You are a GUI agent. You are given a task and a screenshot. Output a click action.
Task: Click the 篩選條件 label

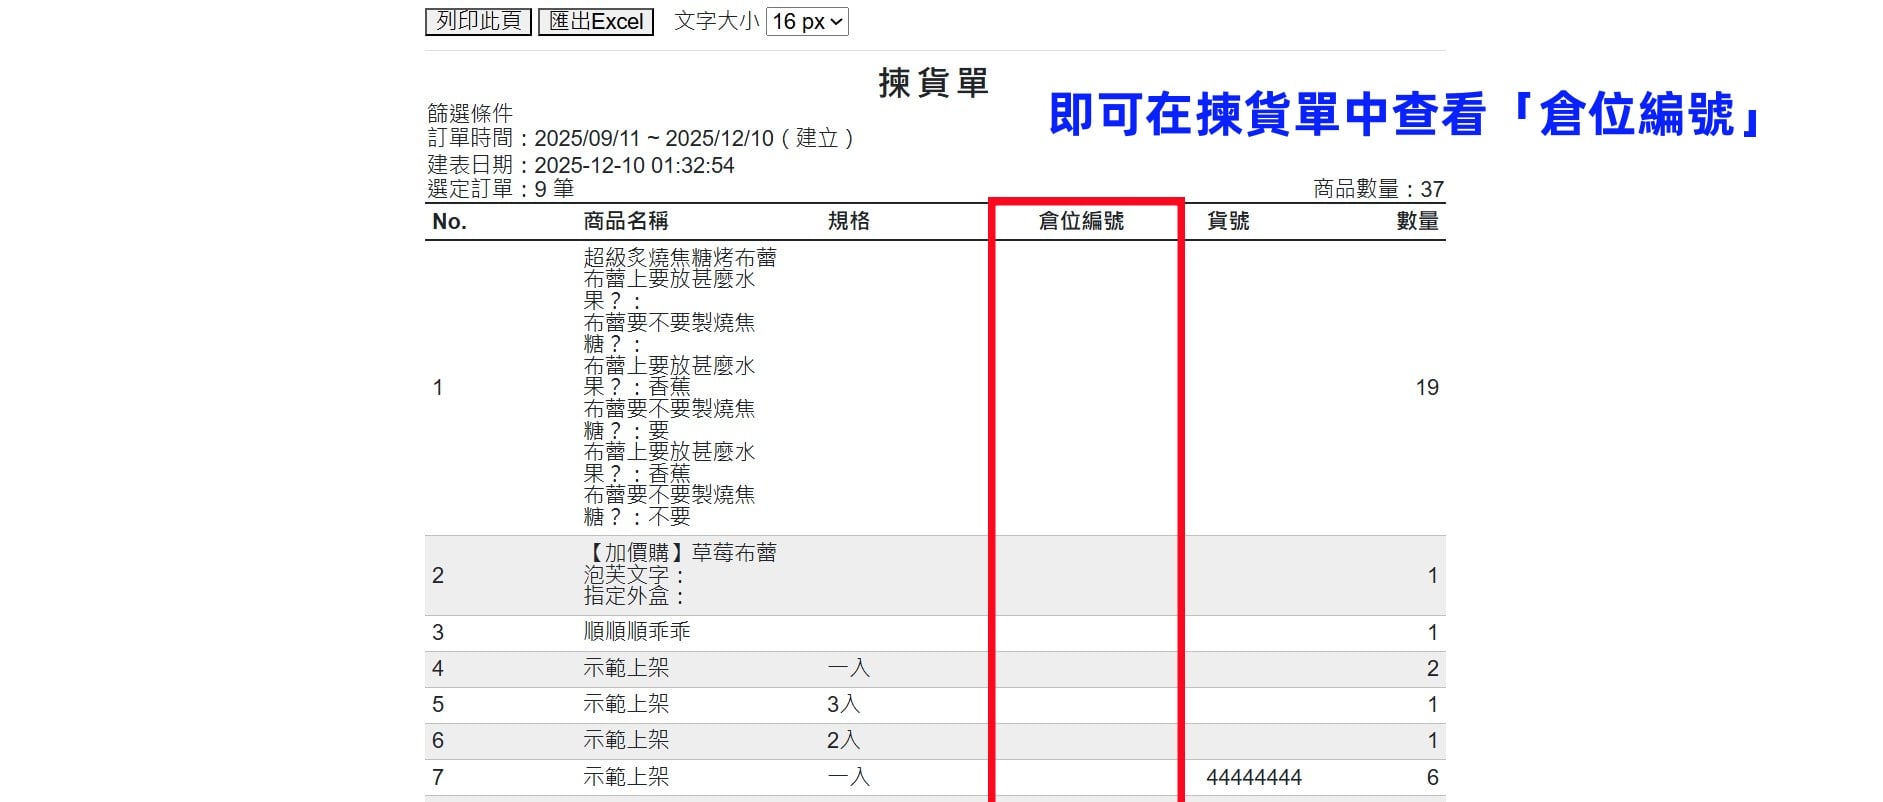pos(470,113)
